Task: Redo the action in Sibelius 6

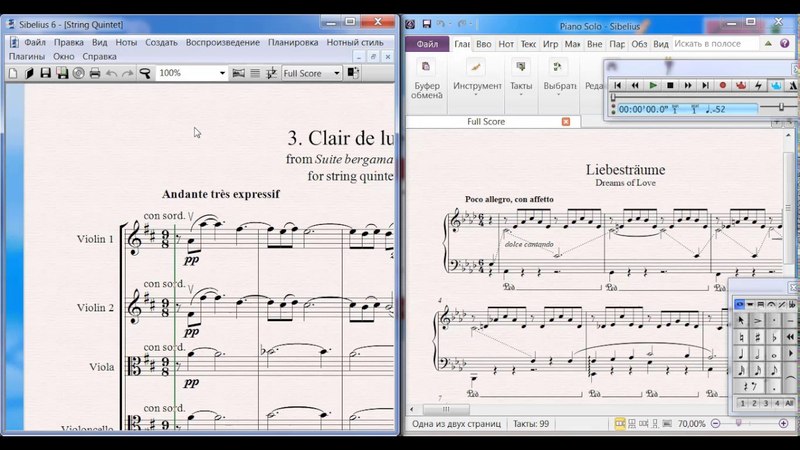Action: 128,73
